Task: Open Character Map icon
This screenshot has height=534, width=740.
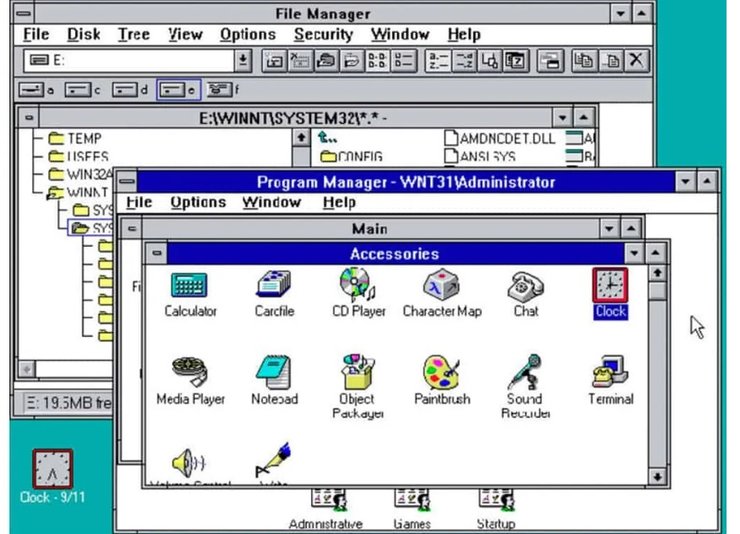Action: pos(441,284)
